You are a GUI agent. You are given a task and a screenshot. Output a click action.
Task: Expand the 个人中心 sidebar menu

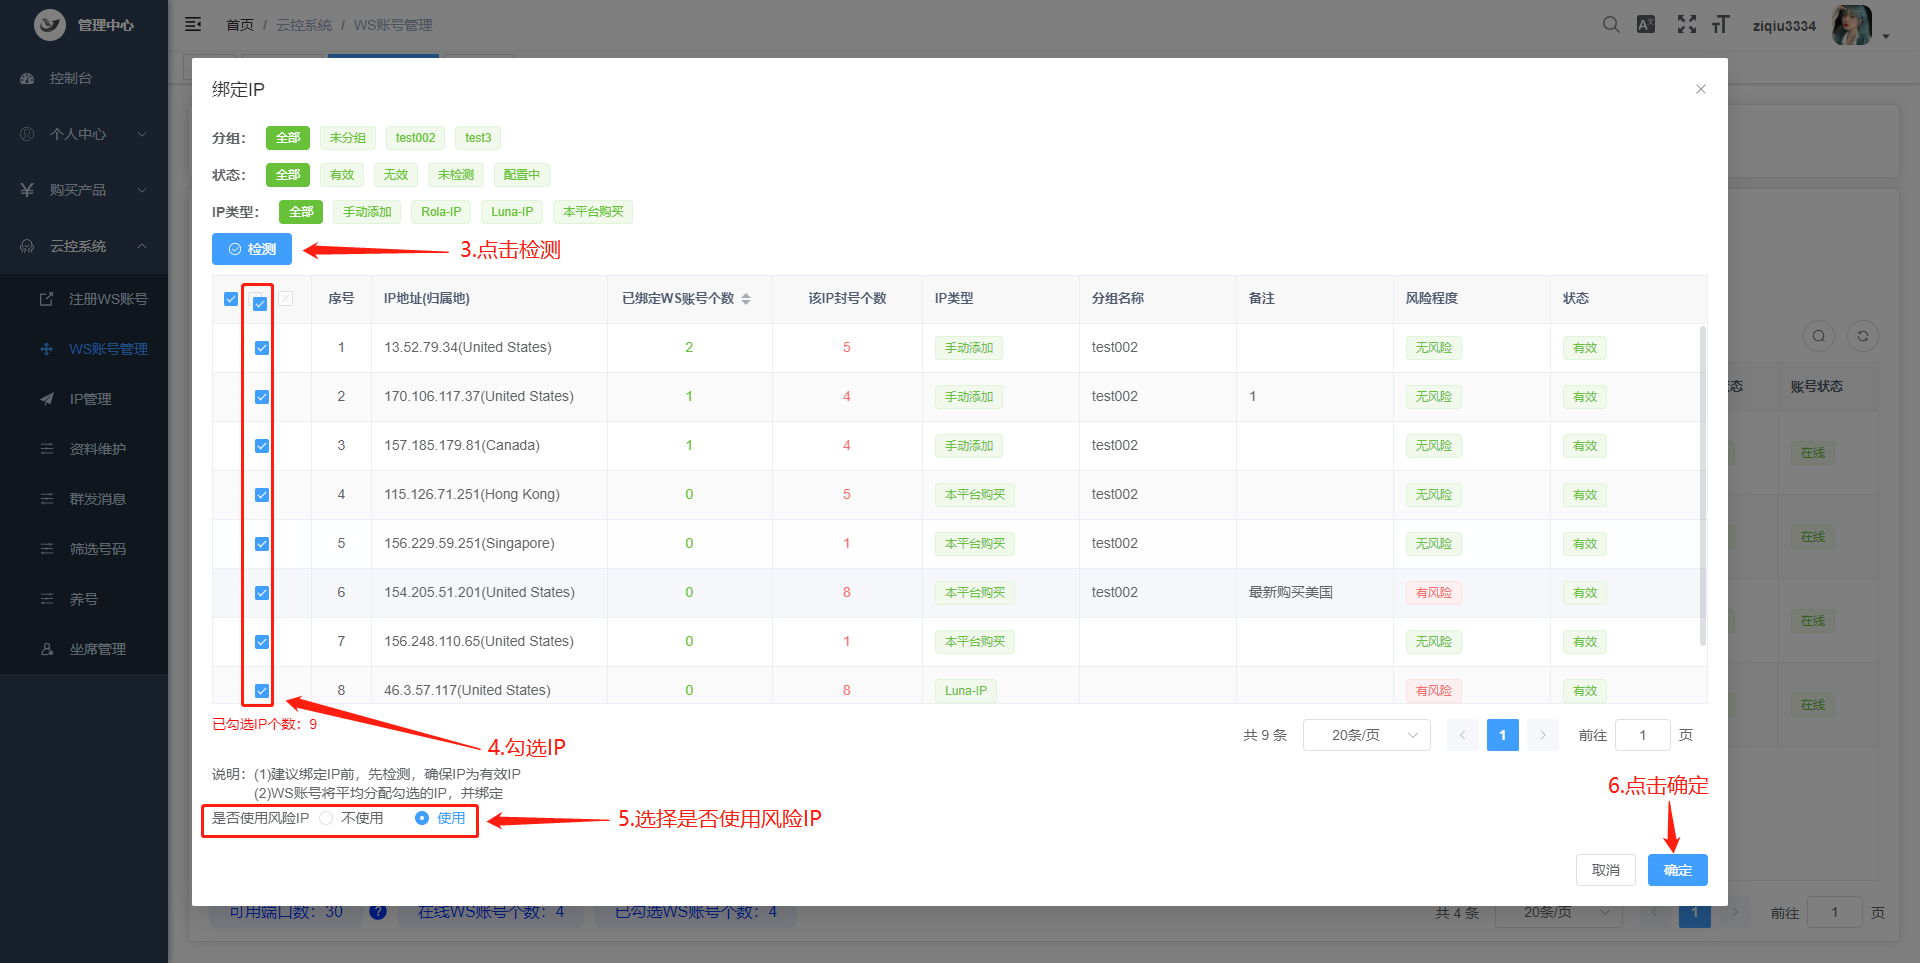pos(84,134)
